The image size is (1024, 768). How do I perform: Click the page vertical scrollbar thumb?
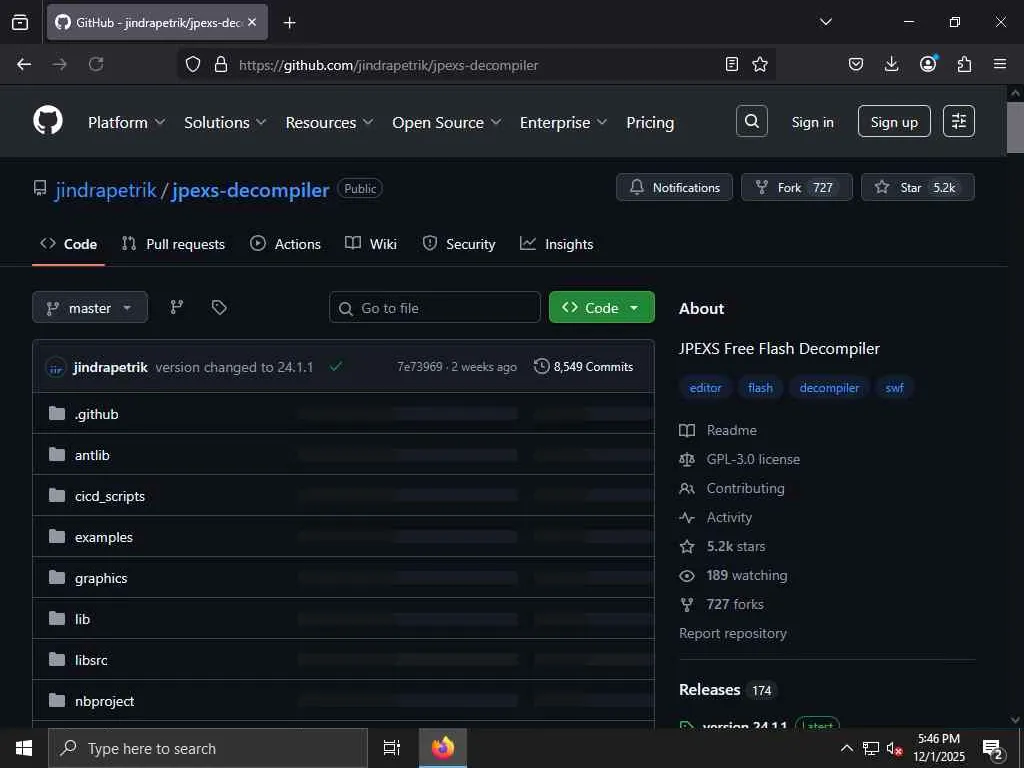point(1015,127)
